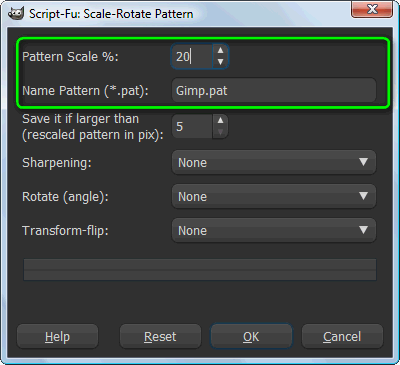The image size is (400, 365).
Task: Click the 'Save it if larger than' number field
Action: pyautogui.click(x=192, y=126)
